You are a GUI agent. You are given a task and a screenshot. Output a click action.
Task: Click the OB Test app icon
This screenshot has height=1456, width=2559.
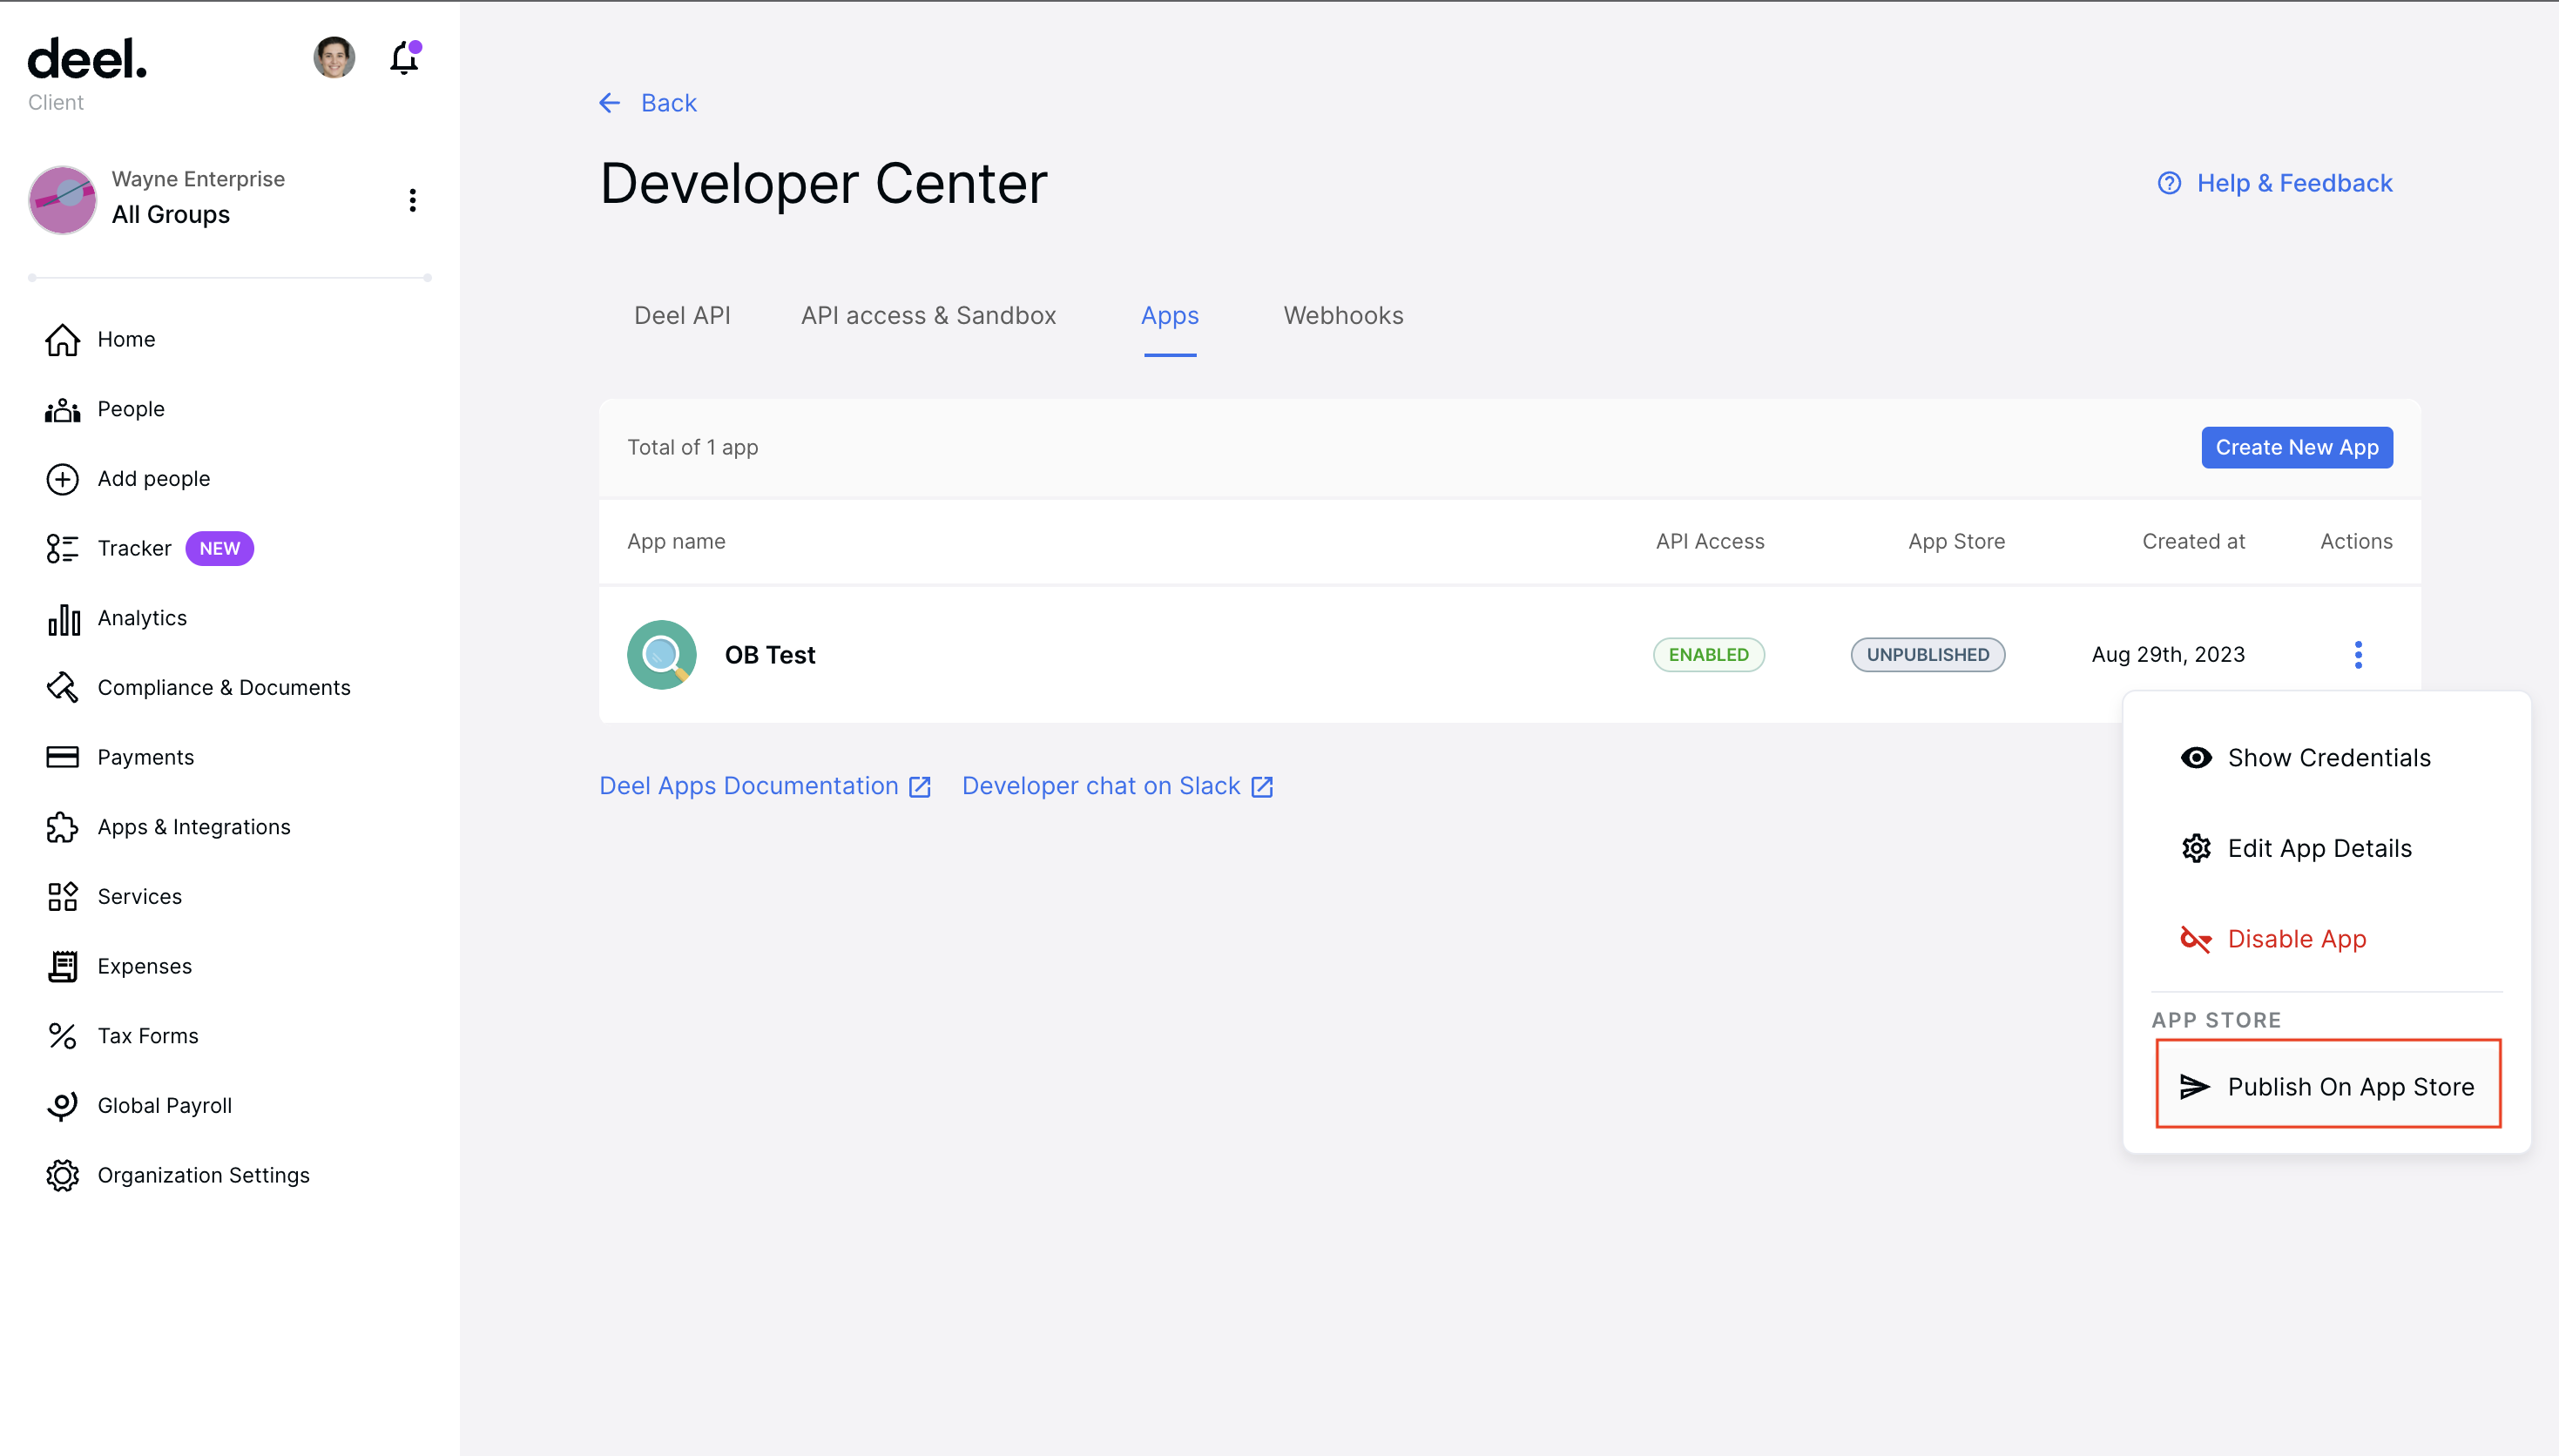pos(661,655)
